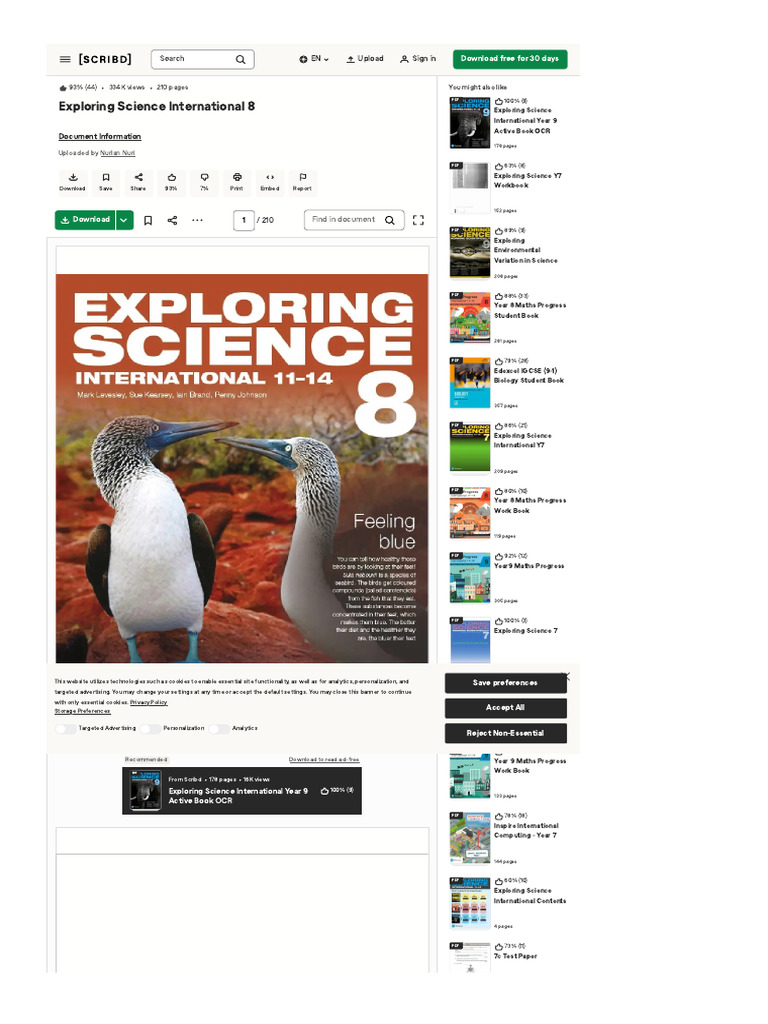Click the Upload button in header
The width and height of the screenshot is (768, 1024).
[x=364, y=59]
